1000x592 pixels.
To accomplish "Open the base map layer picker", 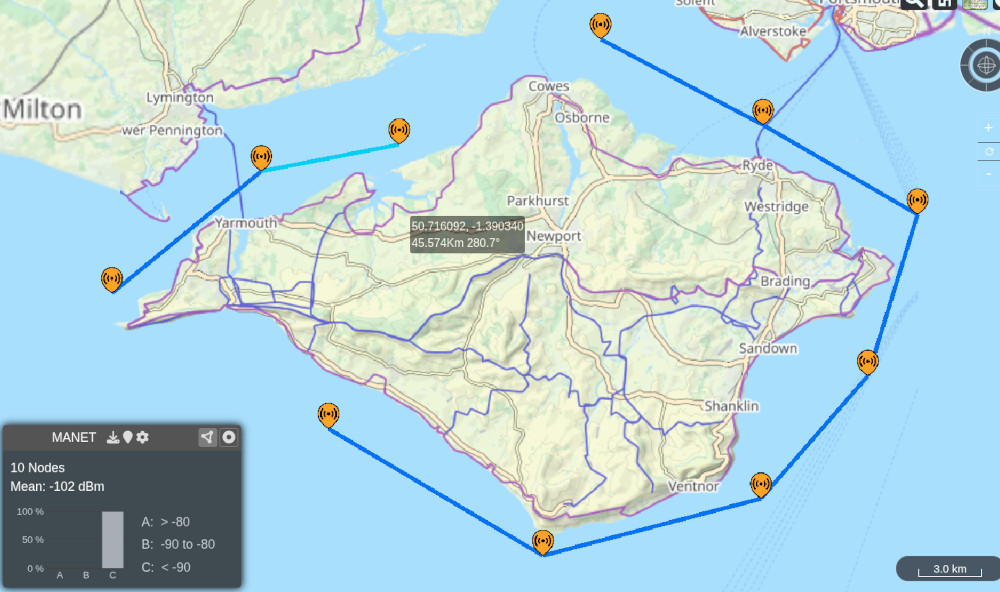I will click(x=974, y=3).
